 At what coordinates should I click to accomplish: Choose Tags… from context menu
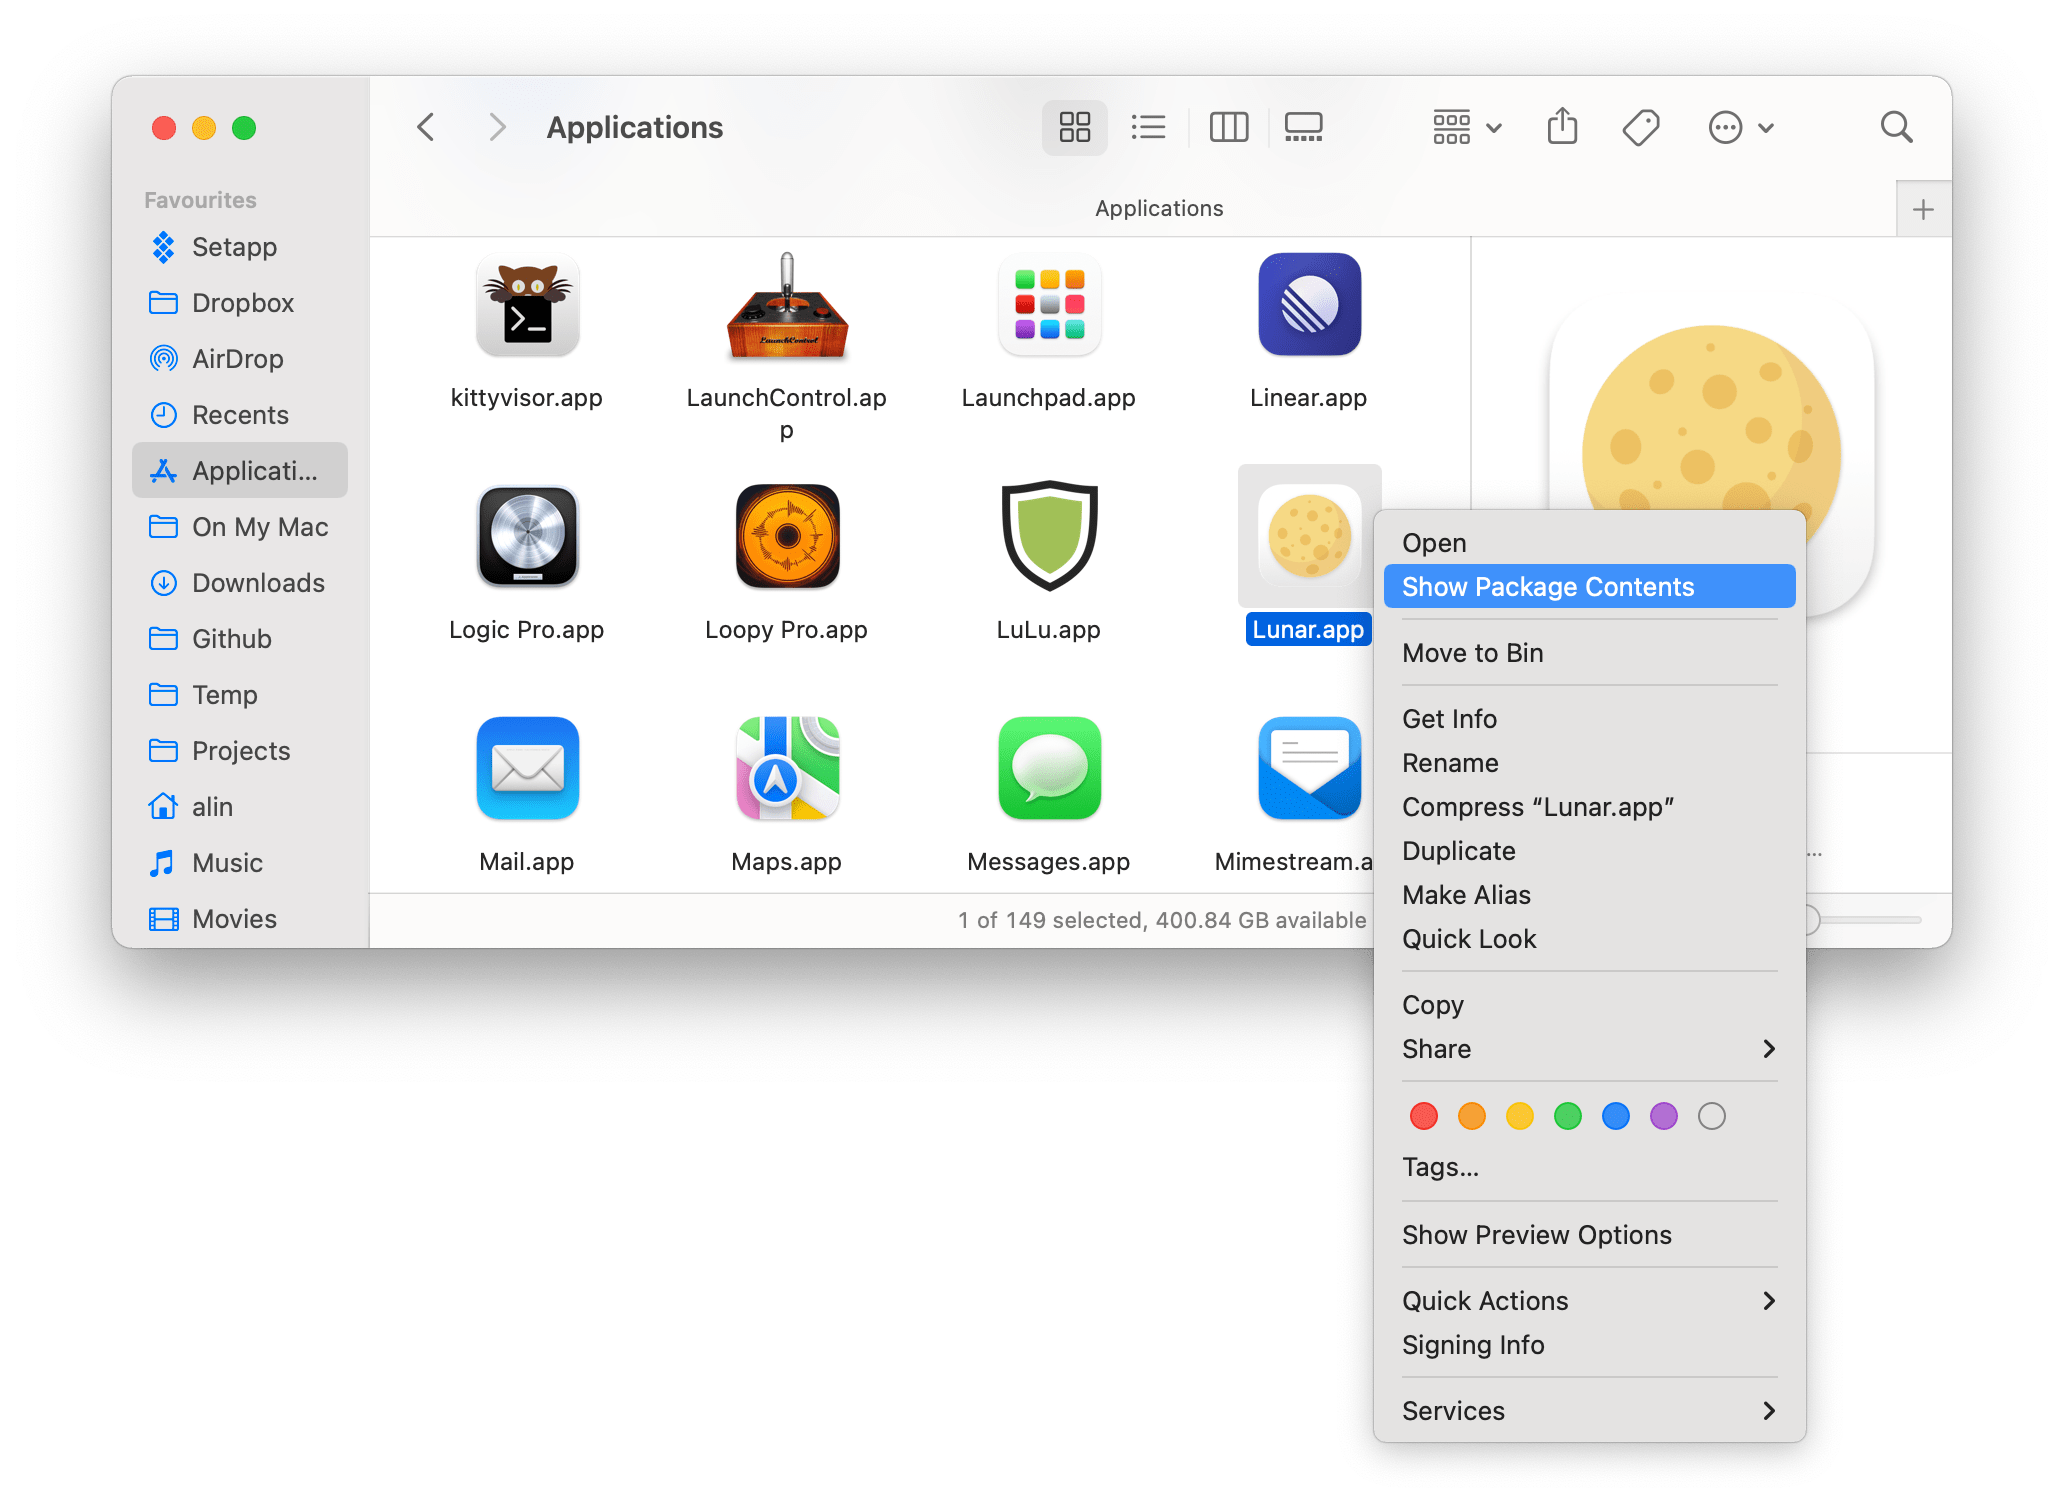pos(1590,1167)
